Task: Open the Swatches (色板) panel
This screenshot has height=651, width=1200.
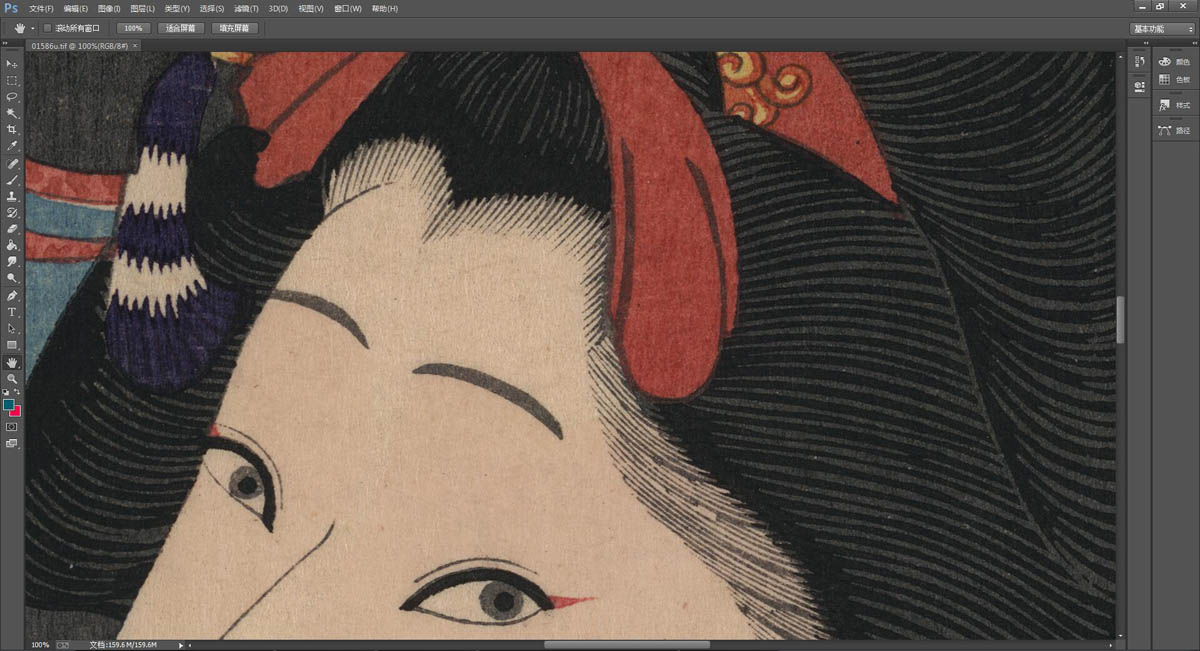Action: (x=1175, y=79)
